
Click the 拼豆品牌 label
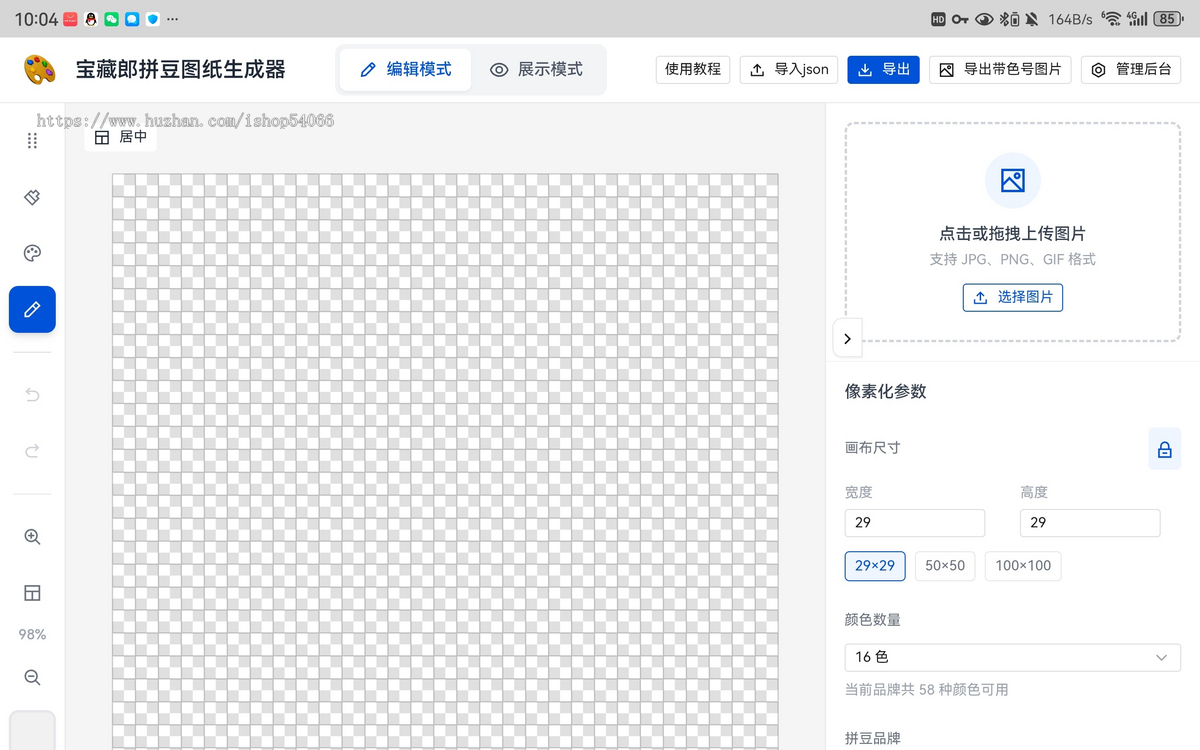[873, 738]
